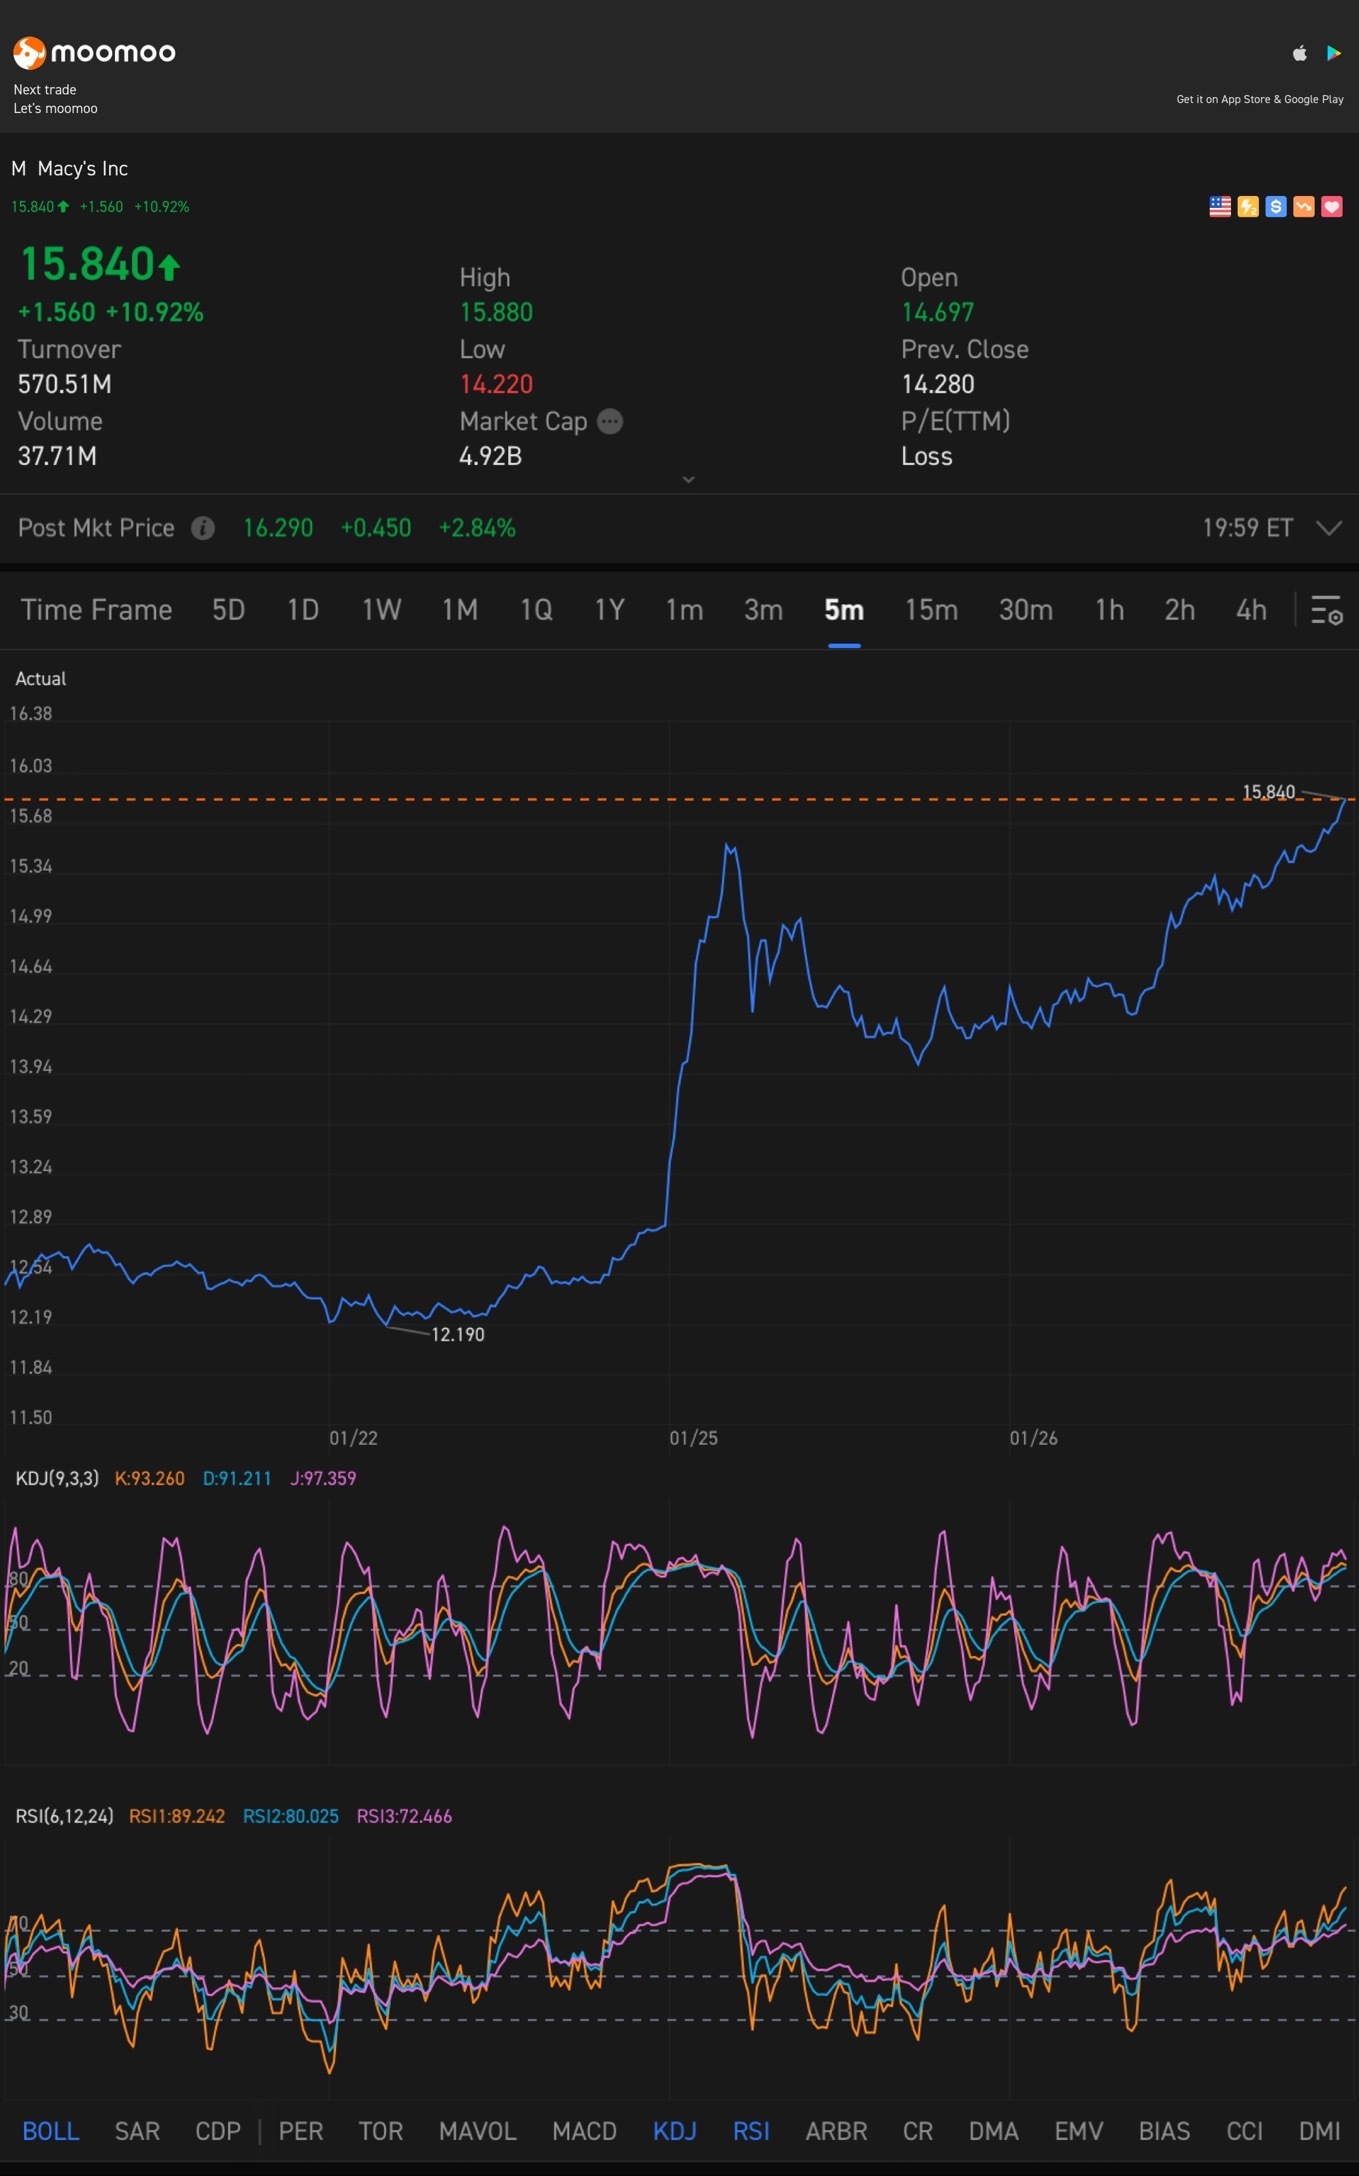
Task: Open the Apple App Store icon
Action: [x=1299, y=53]
